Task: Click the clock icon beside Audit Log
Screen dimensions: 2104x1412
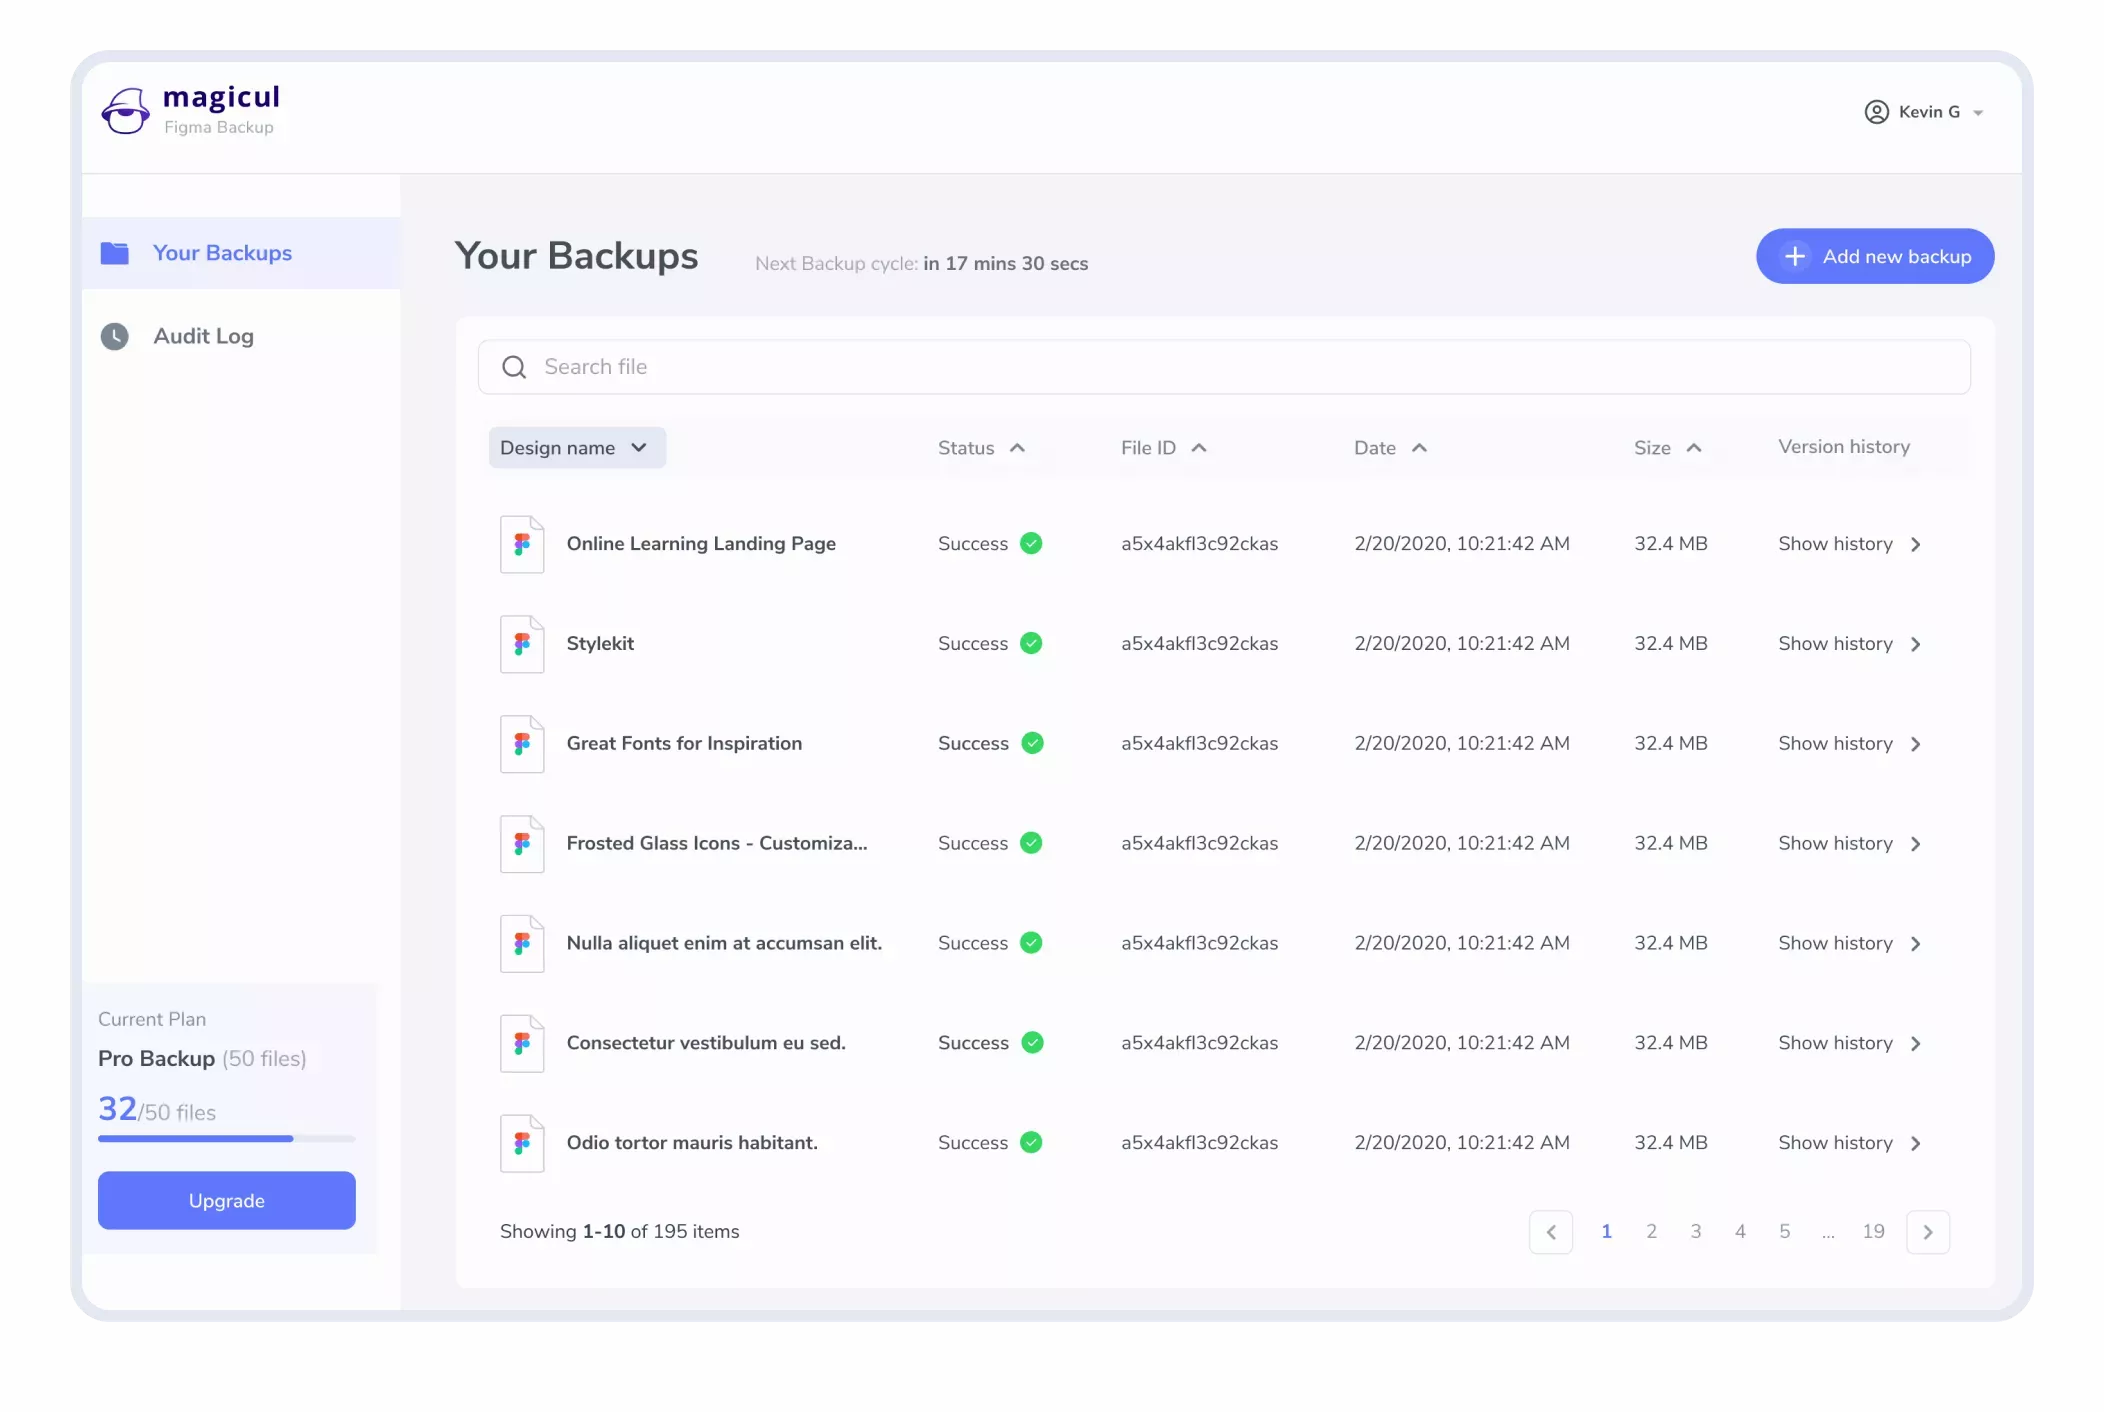Action: pyautogui.click(x=115, y=336)
